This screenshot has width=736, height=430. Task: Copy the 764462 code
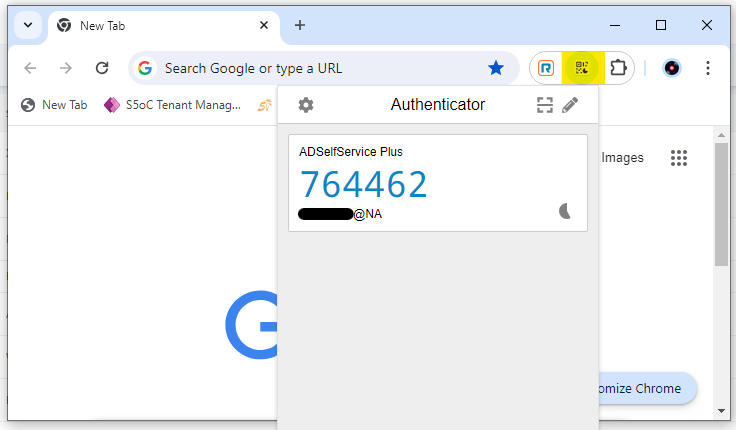363,184
